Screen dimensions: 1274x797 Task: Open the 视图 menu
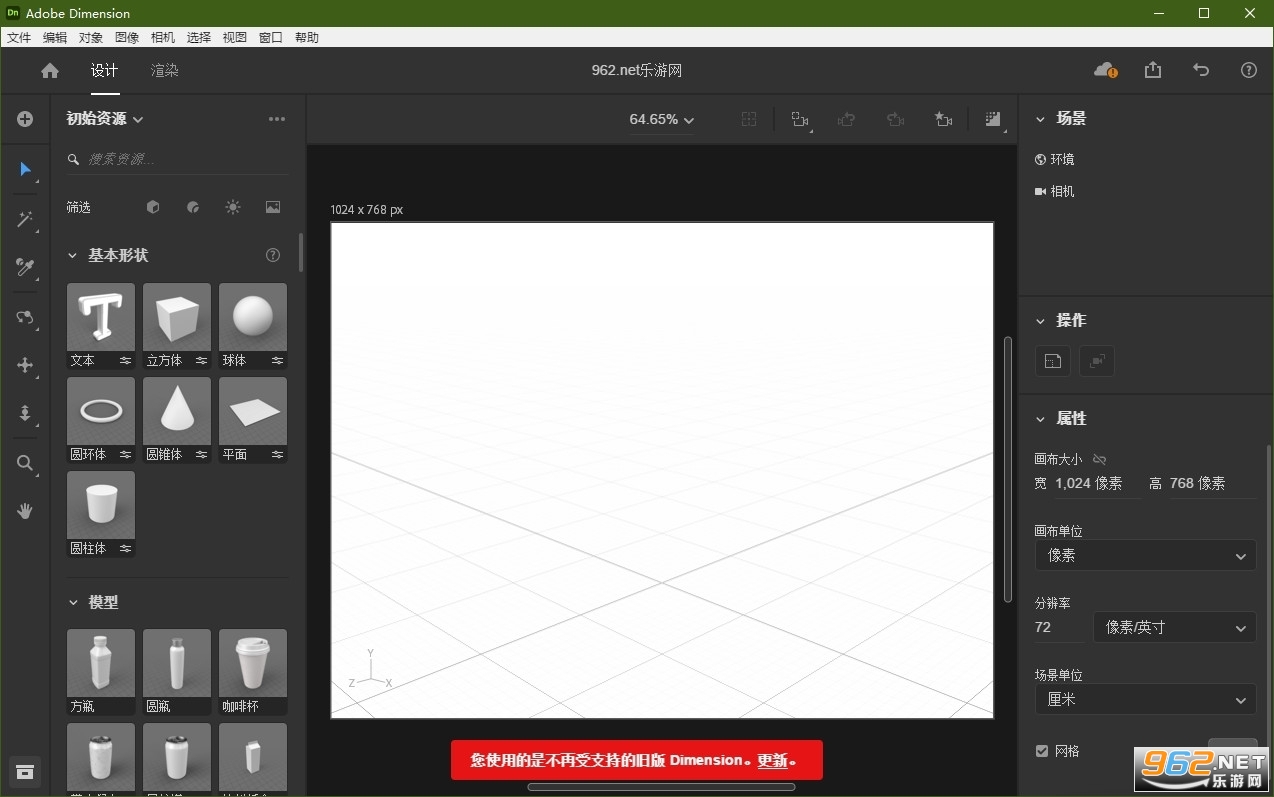click(x=235, y=37)
